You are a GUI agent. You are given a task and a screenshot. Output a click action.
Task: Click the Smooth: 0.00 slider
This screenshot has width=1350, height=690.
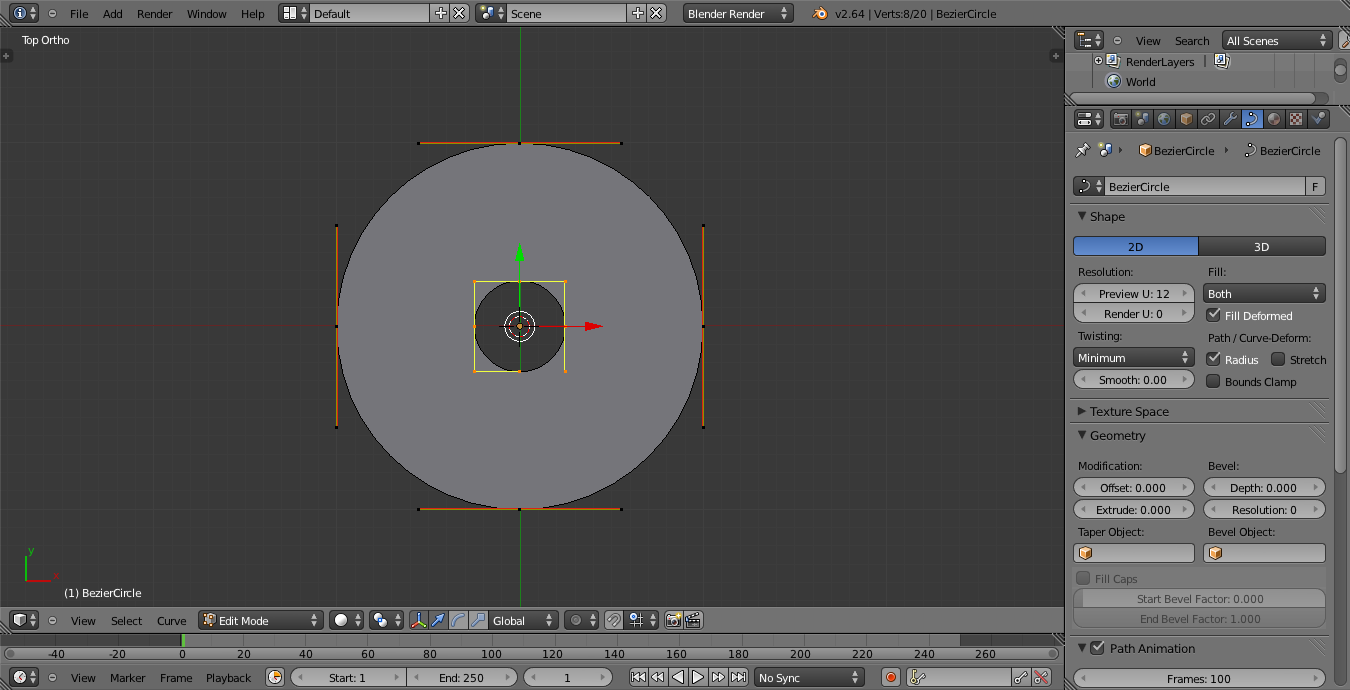tap(1134, 379)
